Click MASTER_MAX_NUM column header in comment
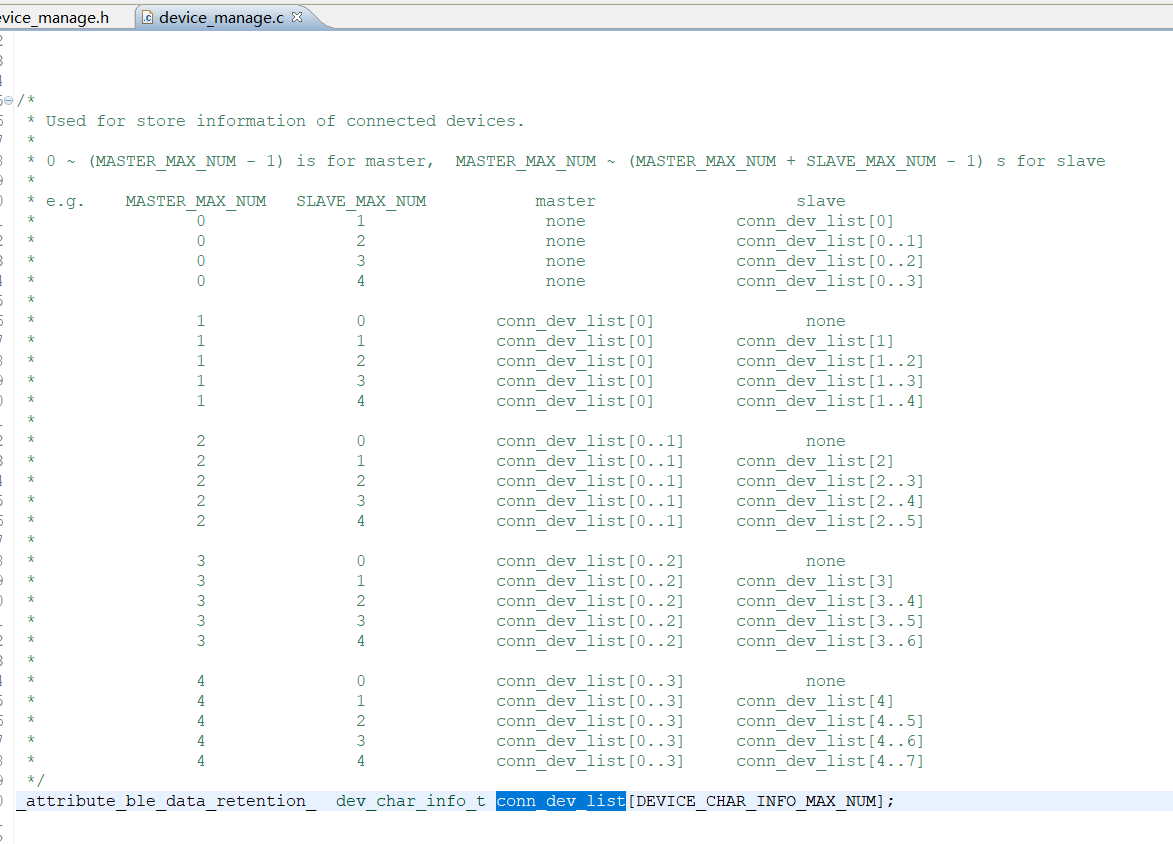This screenshot has height=844, width=1173. coord(195,200)
